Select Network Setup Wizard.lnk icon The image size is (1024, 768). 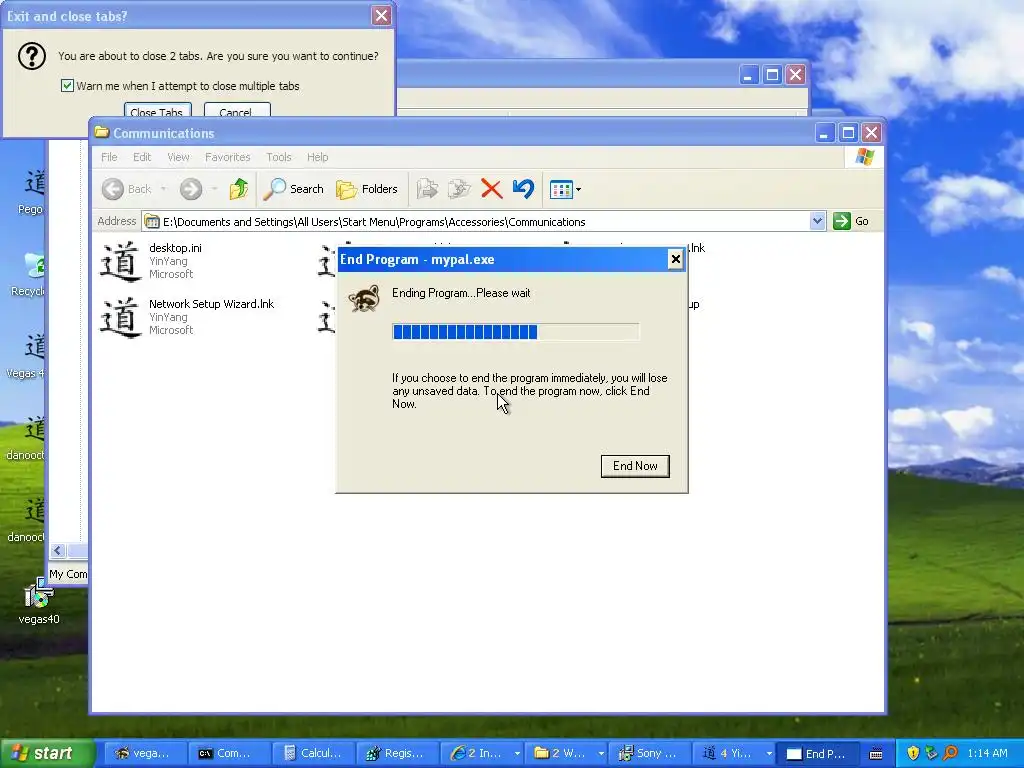120,317
